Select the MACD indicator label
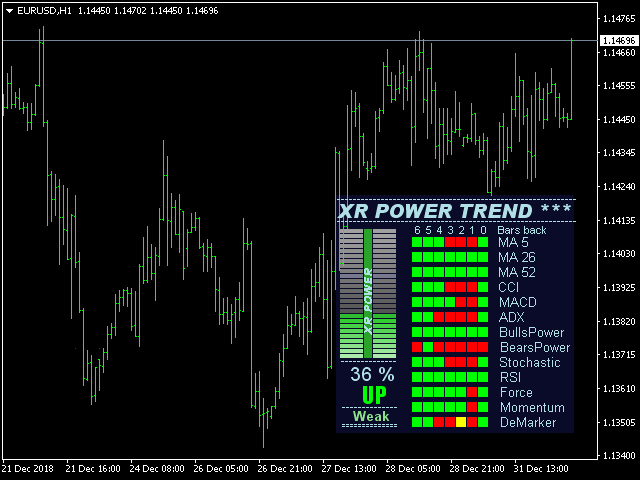640x480 pixels. pos(518,302)
